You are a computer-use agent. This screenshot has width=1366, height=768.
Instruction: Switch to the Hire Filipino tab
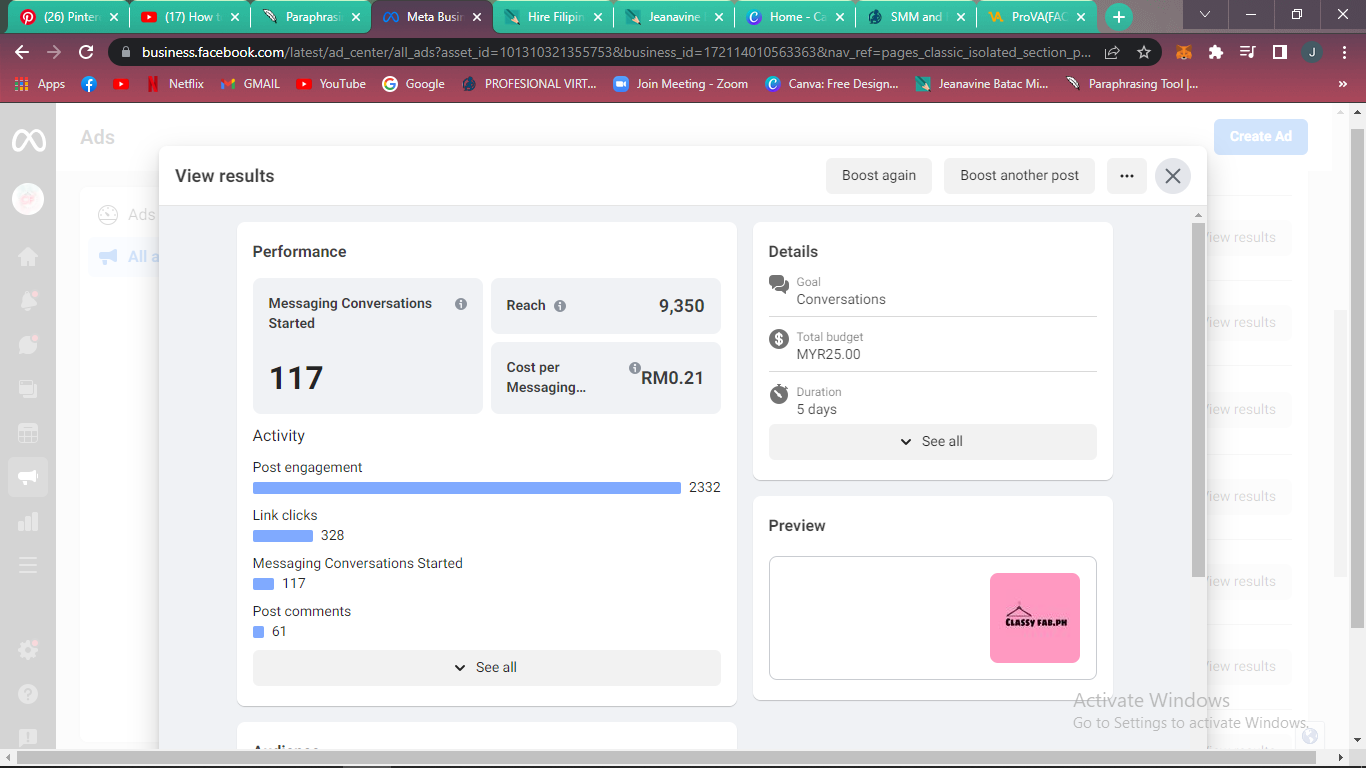(x=553, y=17)
